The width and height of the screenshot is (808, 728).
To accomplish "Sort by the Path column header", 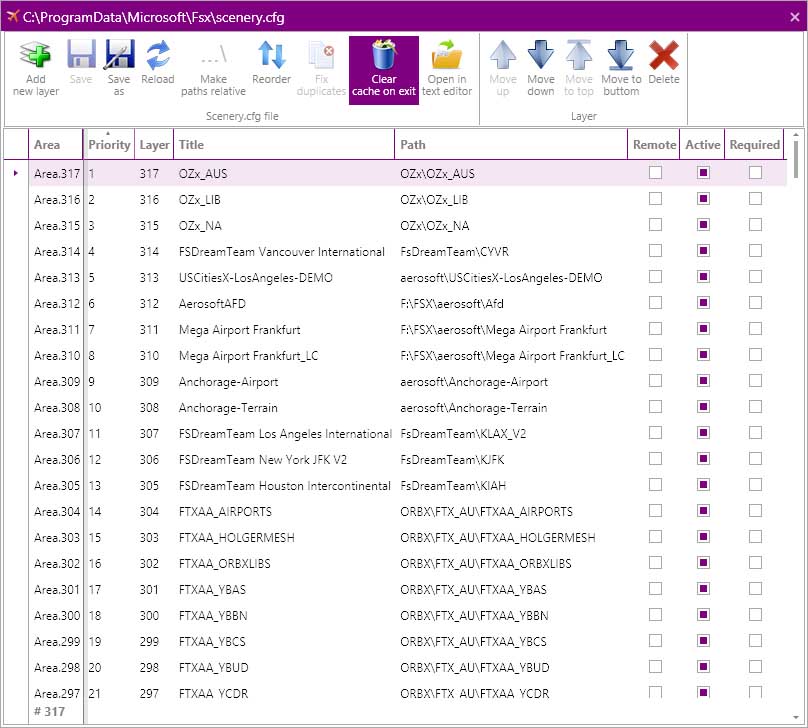I will point(511,145).
